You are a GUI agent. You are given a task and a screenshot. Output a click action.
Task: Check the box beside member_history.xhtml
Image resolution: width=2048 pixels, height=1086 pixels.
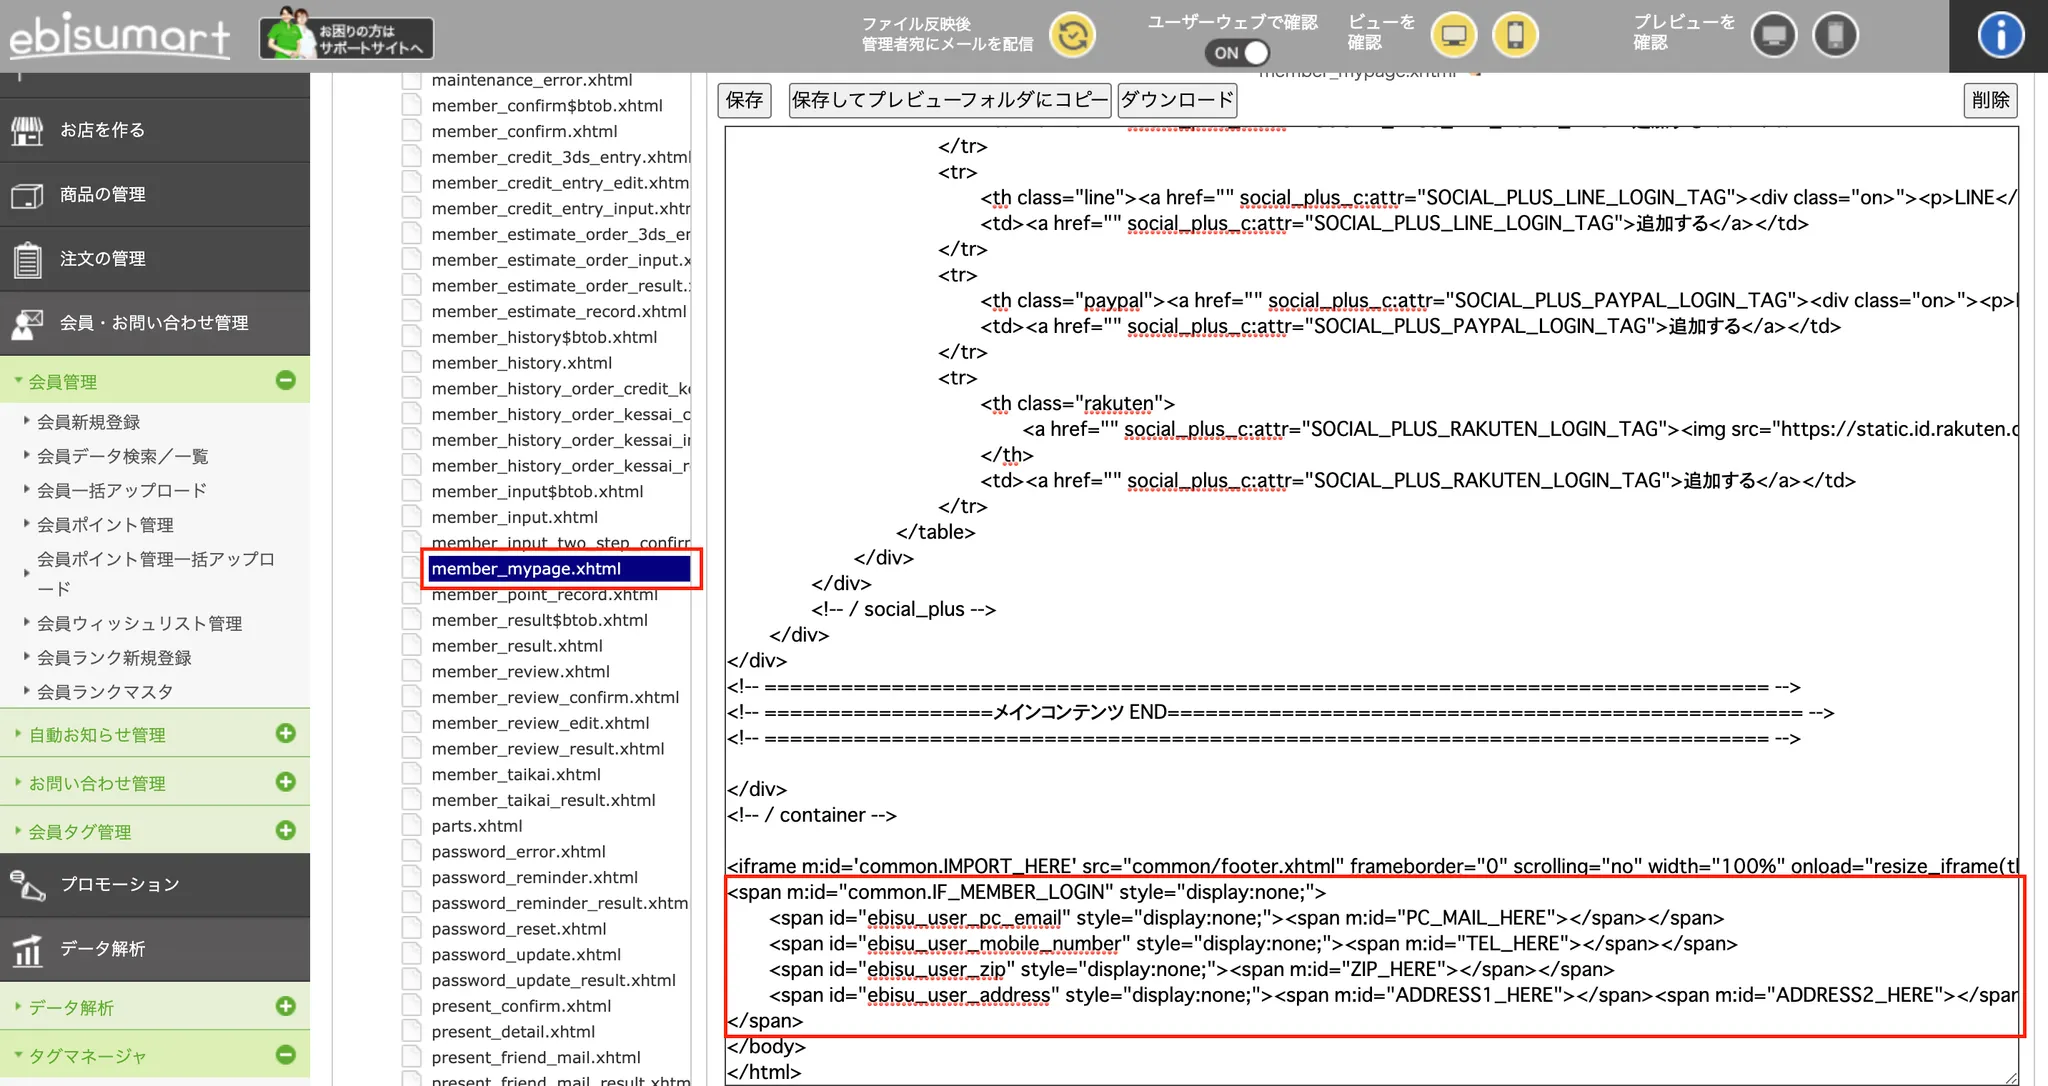(x=411, y=362)
